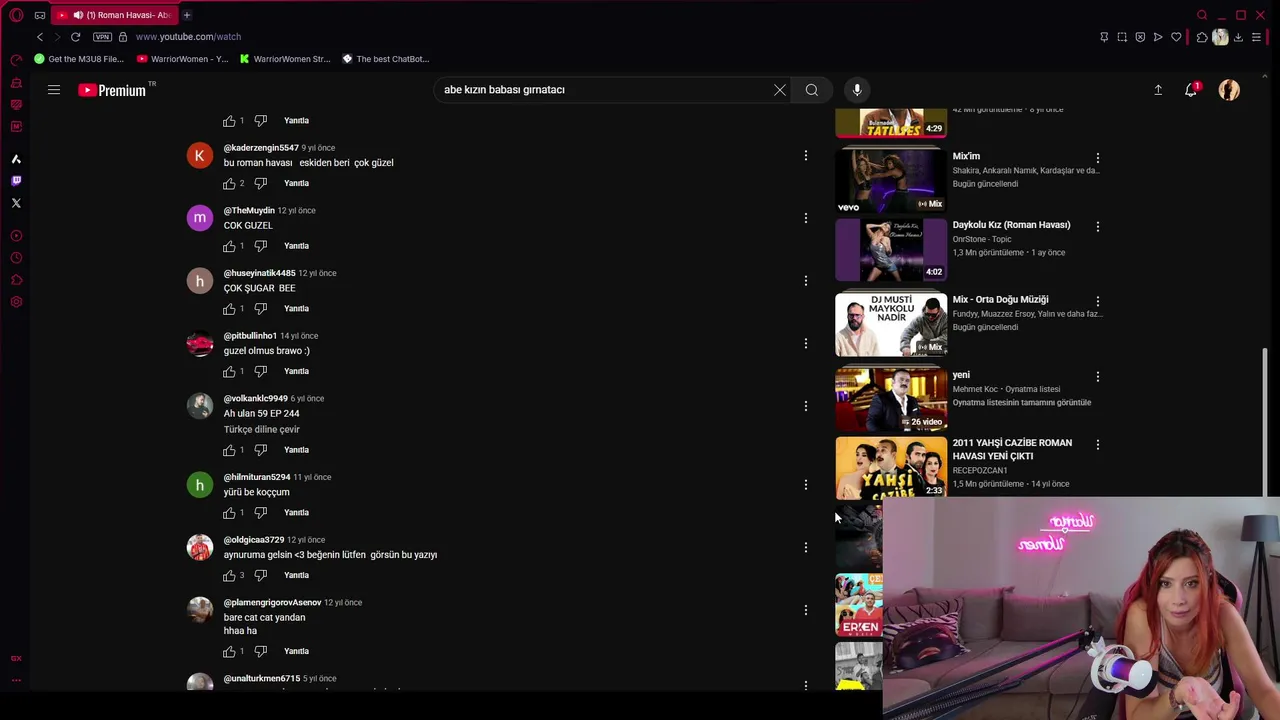The height and width of the screenshot is (720, 1280).
Task: Open options menu for huseyinatik4485 comment
Action: pos(806,281)
